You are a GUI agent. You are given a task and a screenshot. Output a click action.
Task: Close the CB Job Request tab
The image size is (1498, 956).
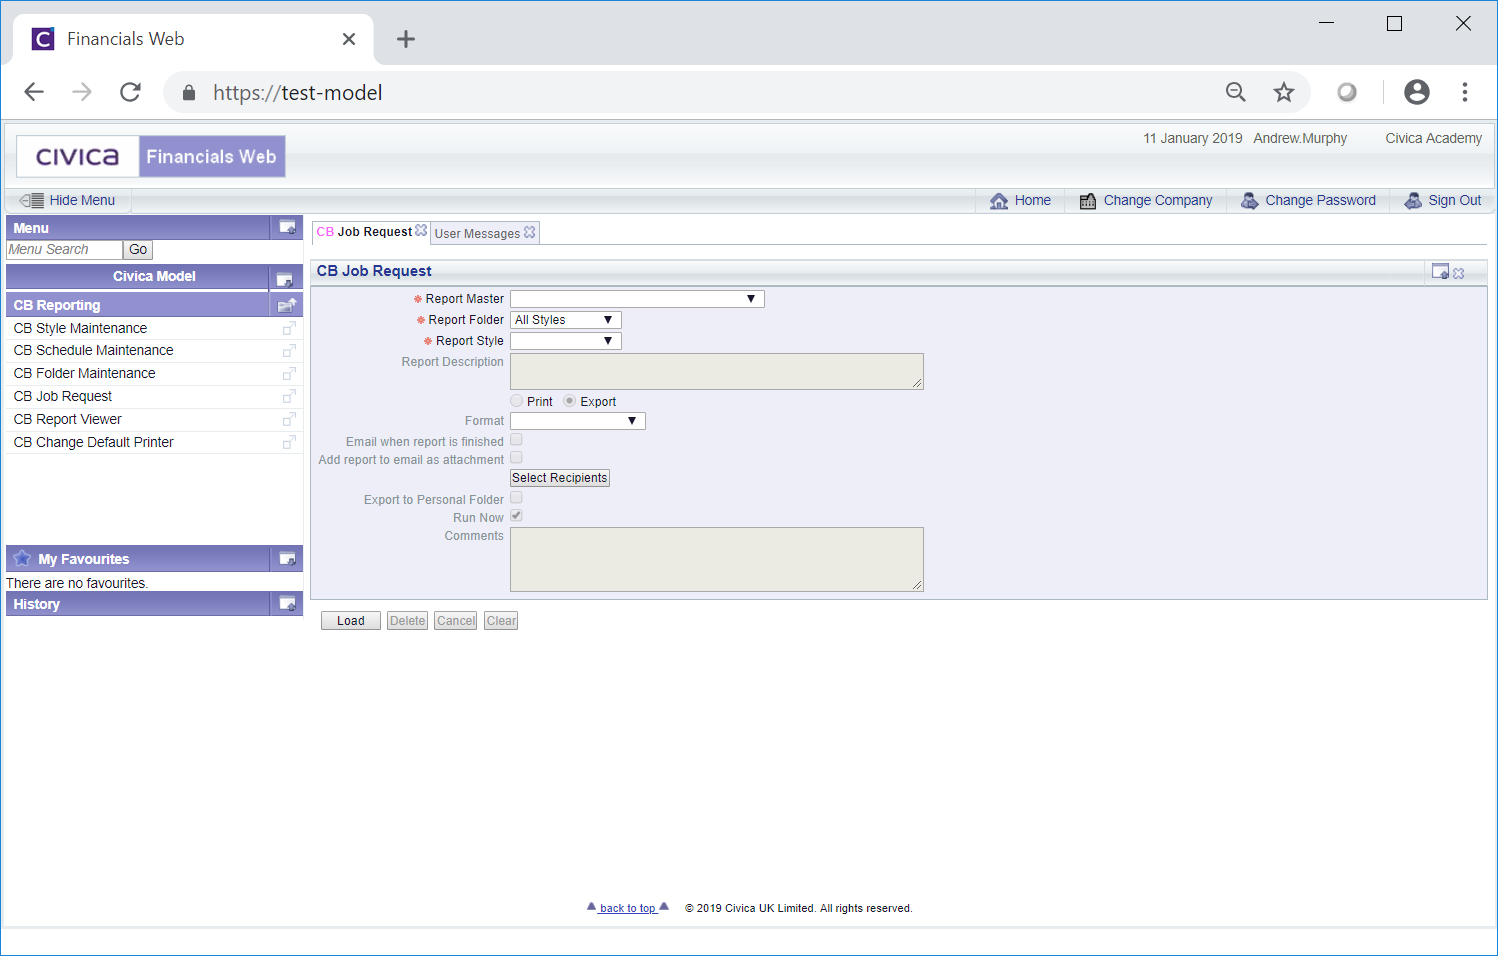421,231
